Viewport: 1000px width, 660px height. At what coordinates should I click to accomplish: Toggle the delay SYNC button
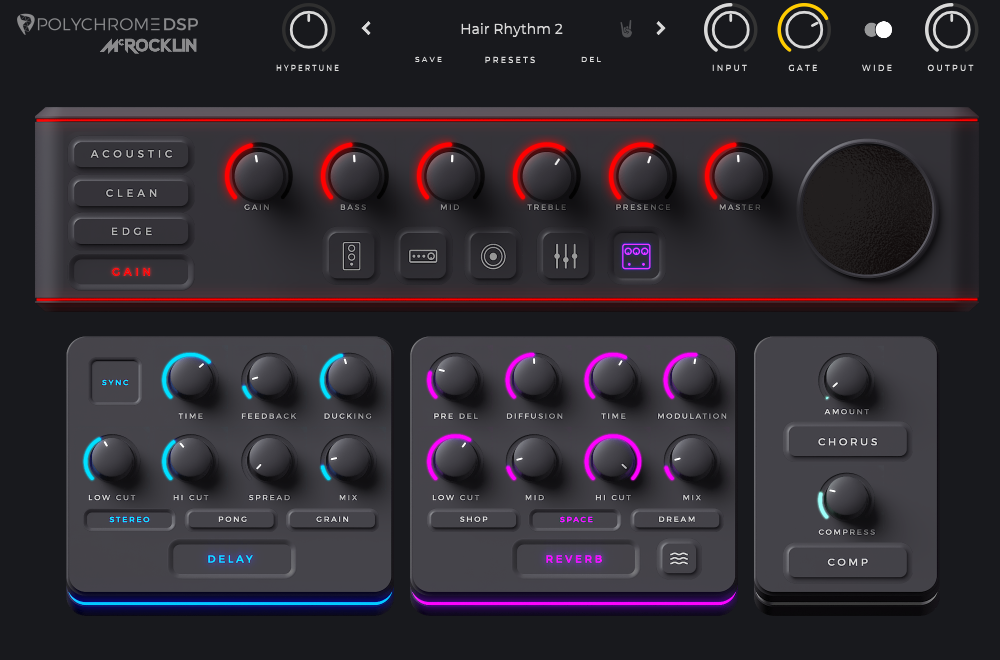tap(115, 382)
